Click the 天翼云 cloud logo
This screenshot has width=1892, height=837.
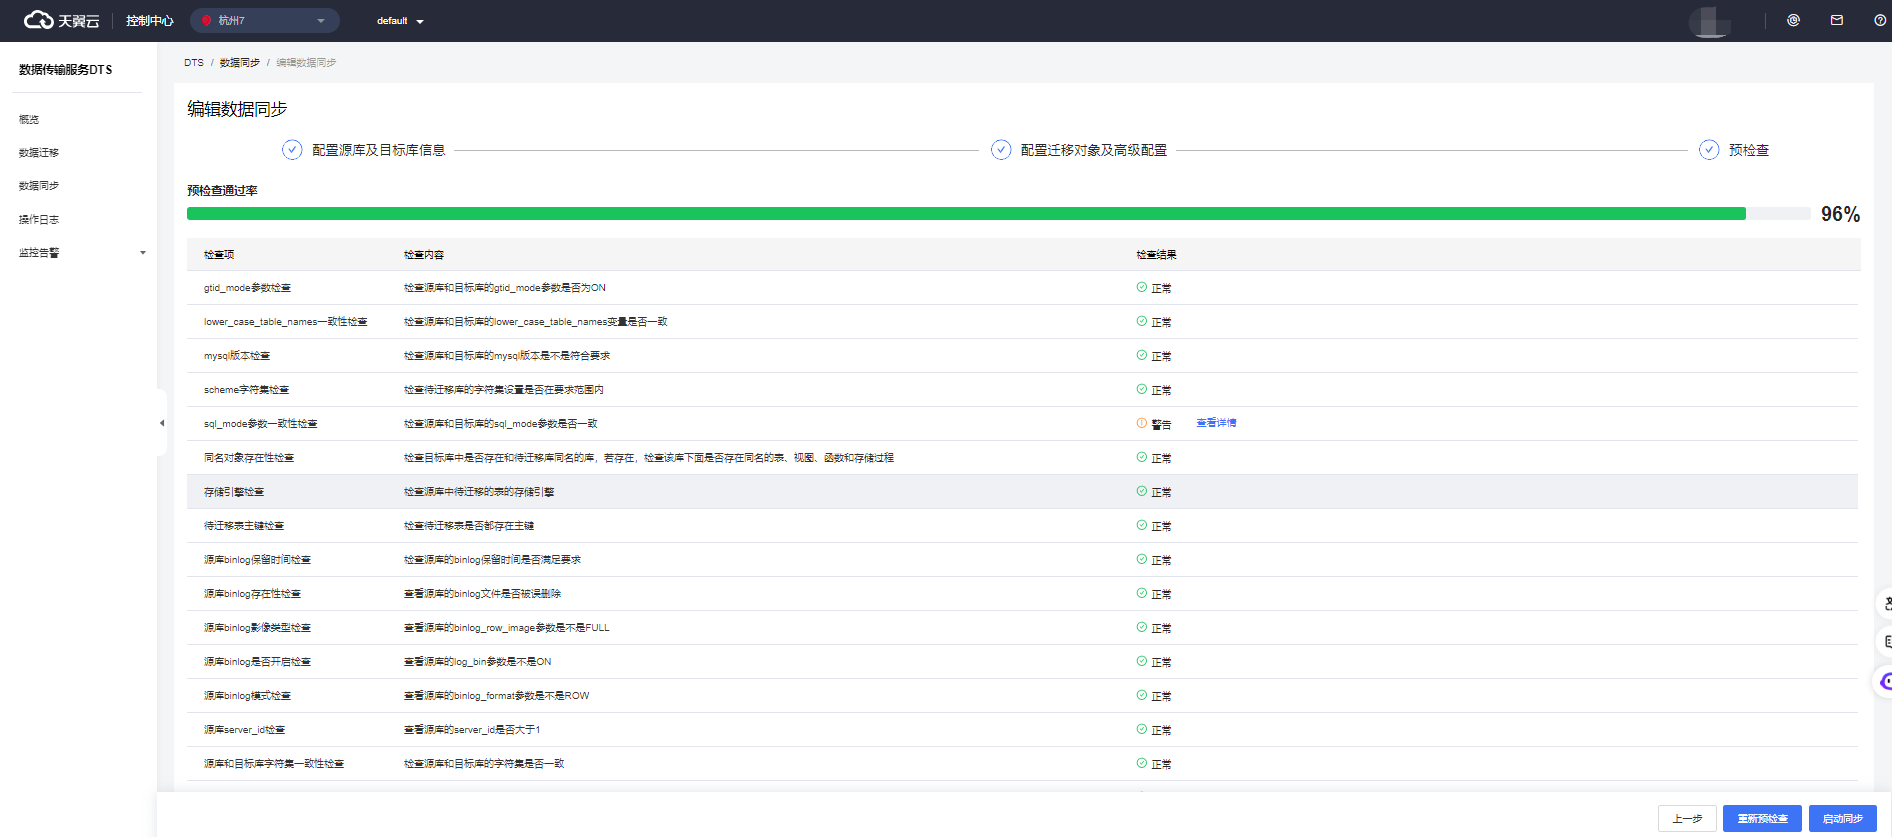(x=61, y=20)
